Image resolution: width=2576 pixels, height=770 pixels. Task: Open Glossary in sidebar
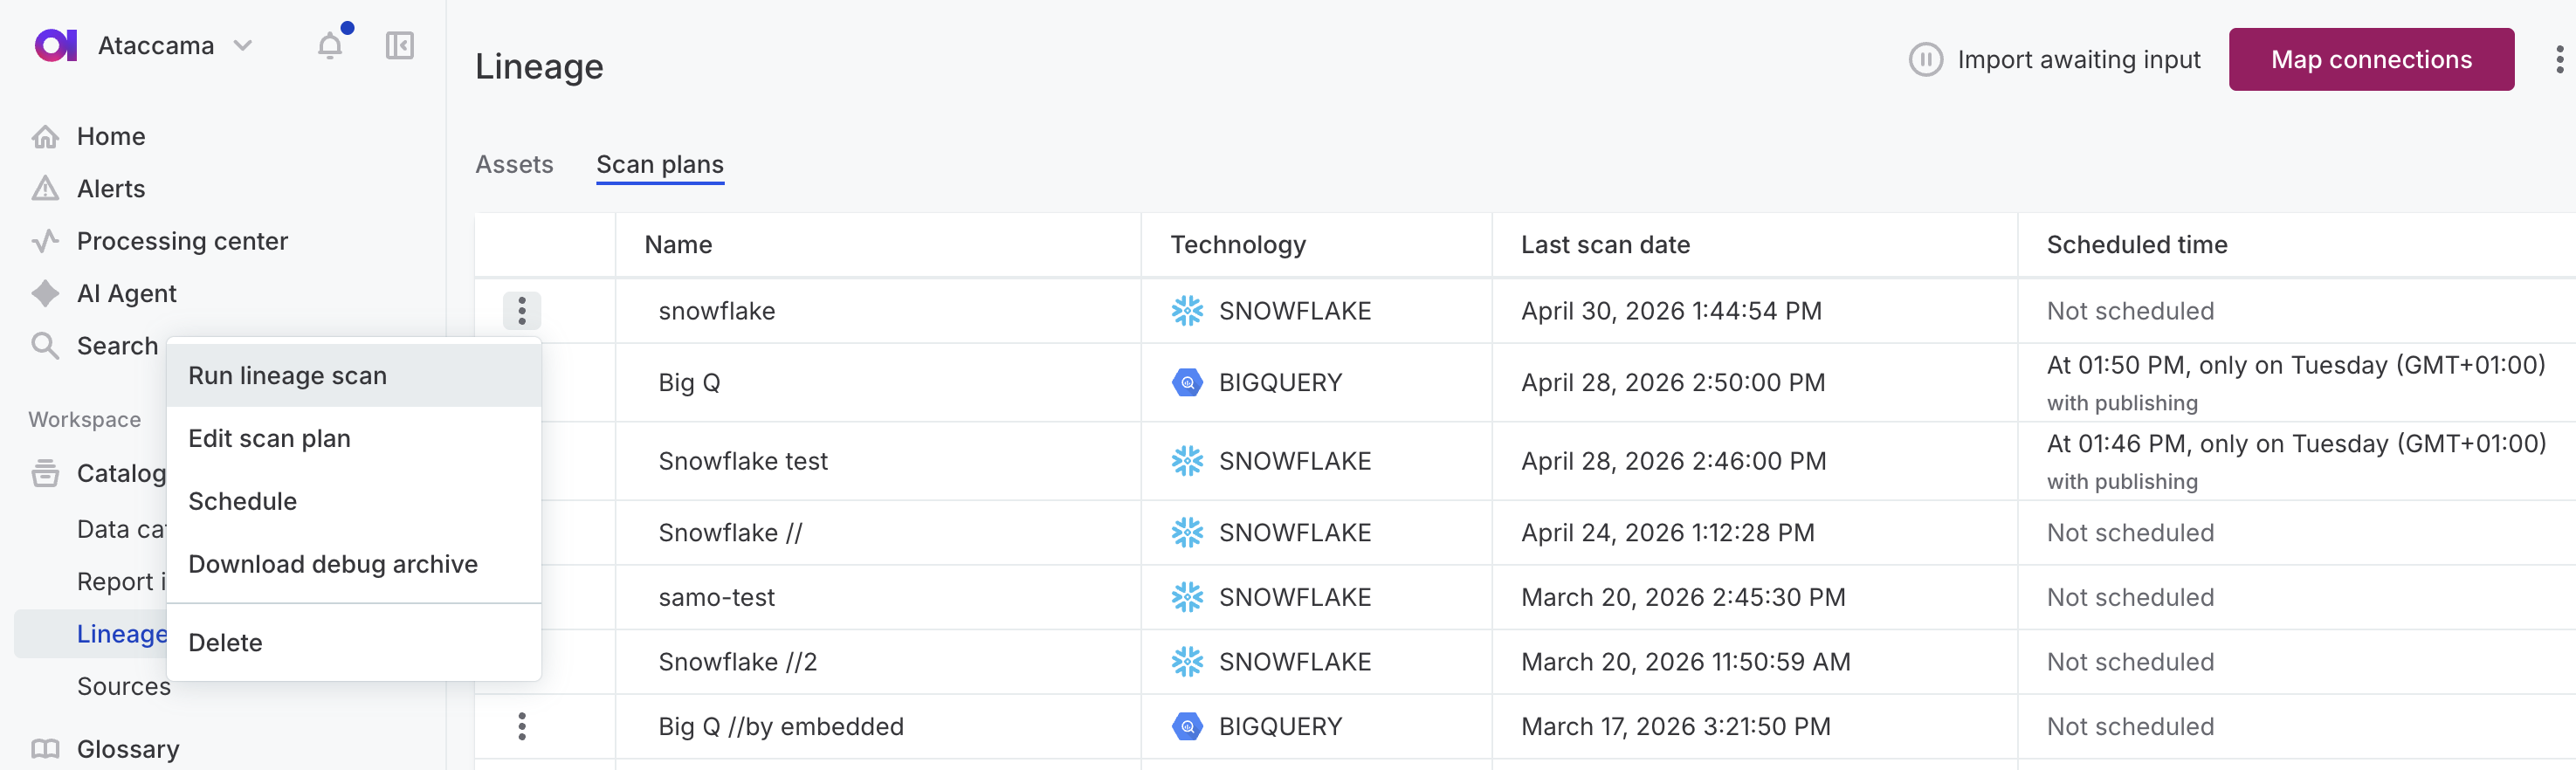point(128,748)
